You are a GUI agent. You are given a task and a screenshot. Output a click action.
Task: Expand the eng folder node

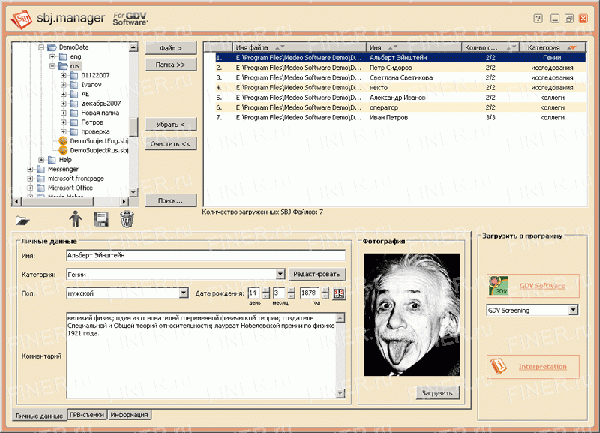click(x=52, y=57)
